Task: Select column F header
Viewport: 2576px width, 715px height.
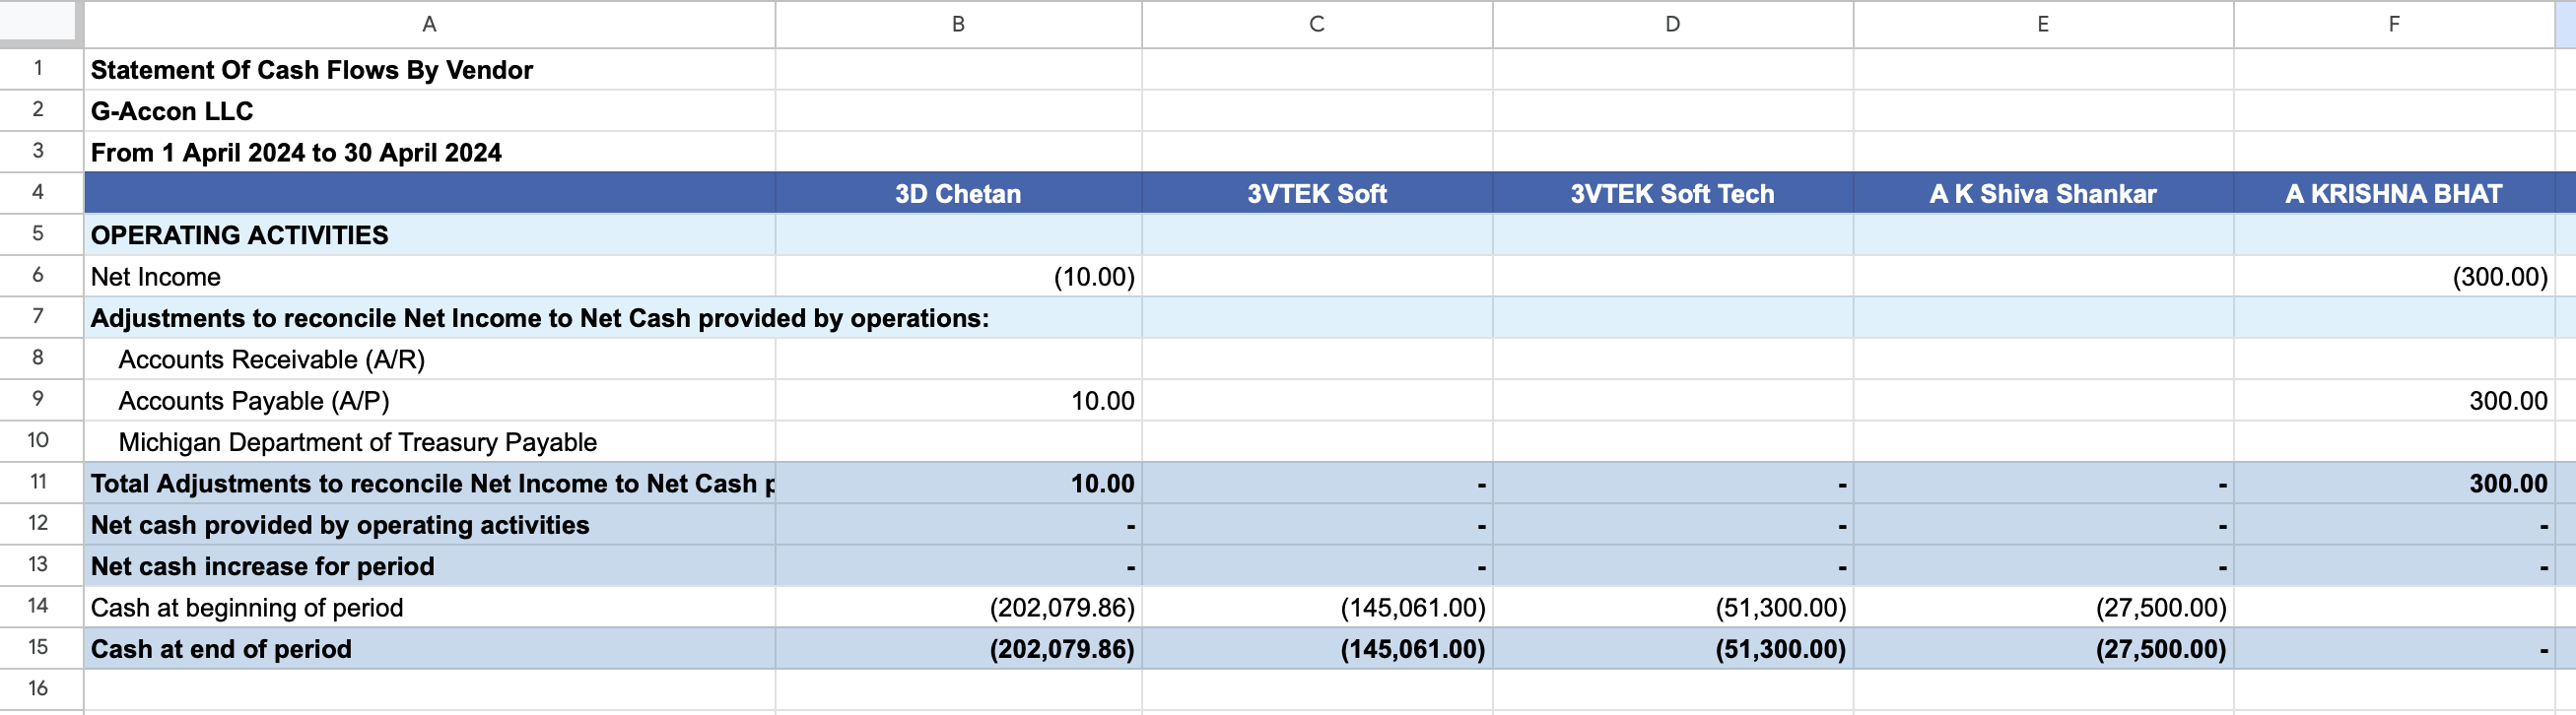Action: pyautogui.click(x=2394, y=24)
